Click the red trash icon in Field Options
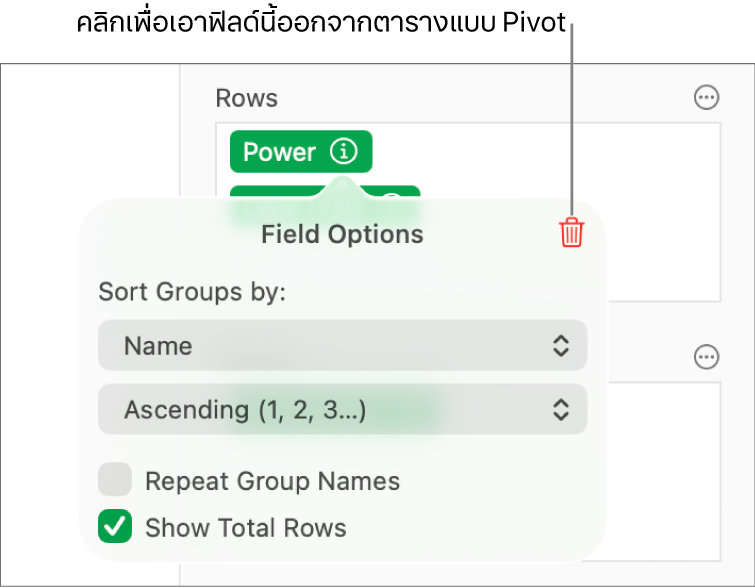Image resolution: width=755 pixels, height=588 pixels. (x=571, y=233)
